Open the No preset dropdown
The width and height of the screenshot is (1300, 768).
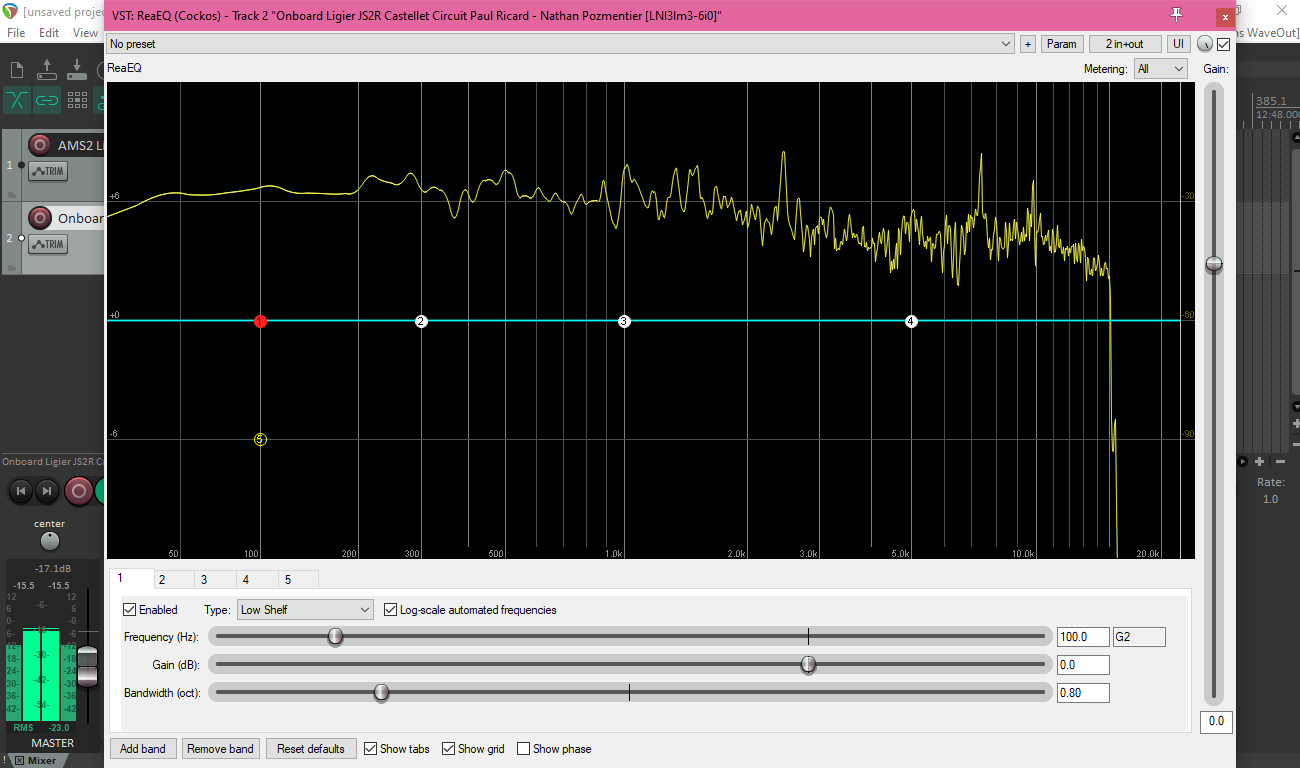pos(561,44)
